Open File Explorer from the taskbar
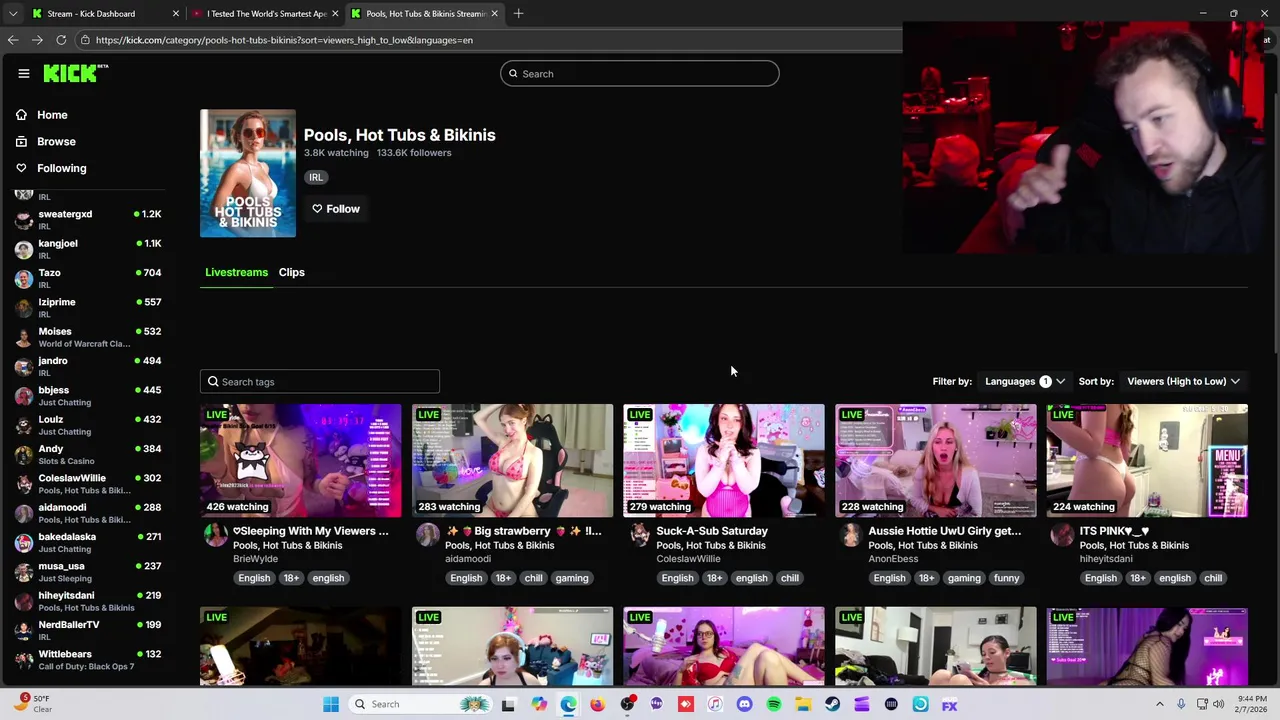 point(803,704)
